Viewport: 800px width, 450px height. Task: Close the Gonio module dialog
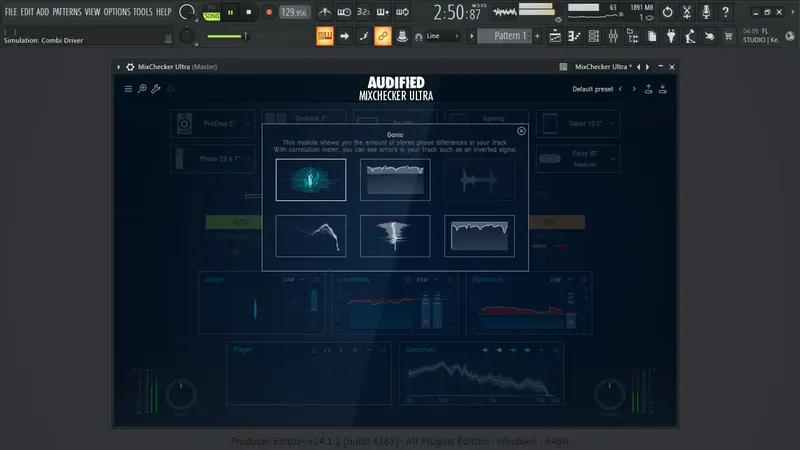[x=521, y=131]
